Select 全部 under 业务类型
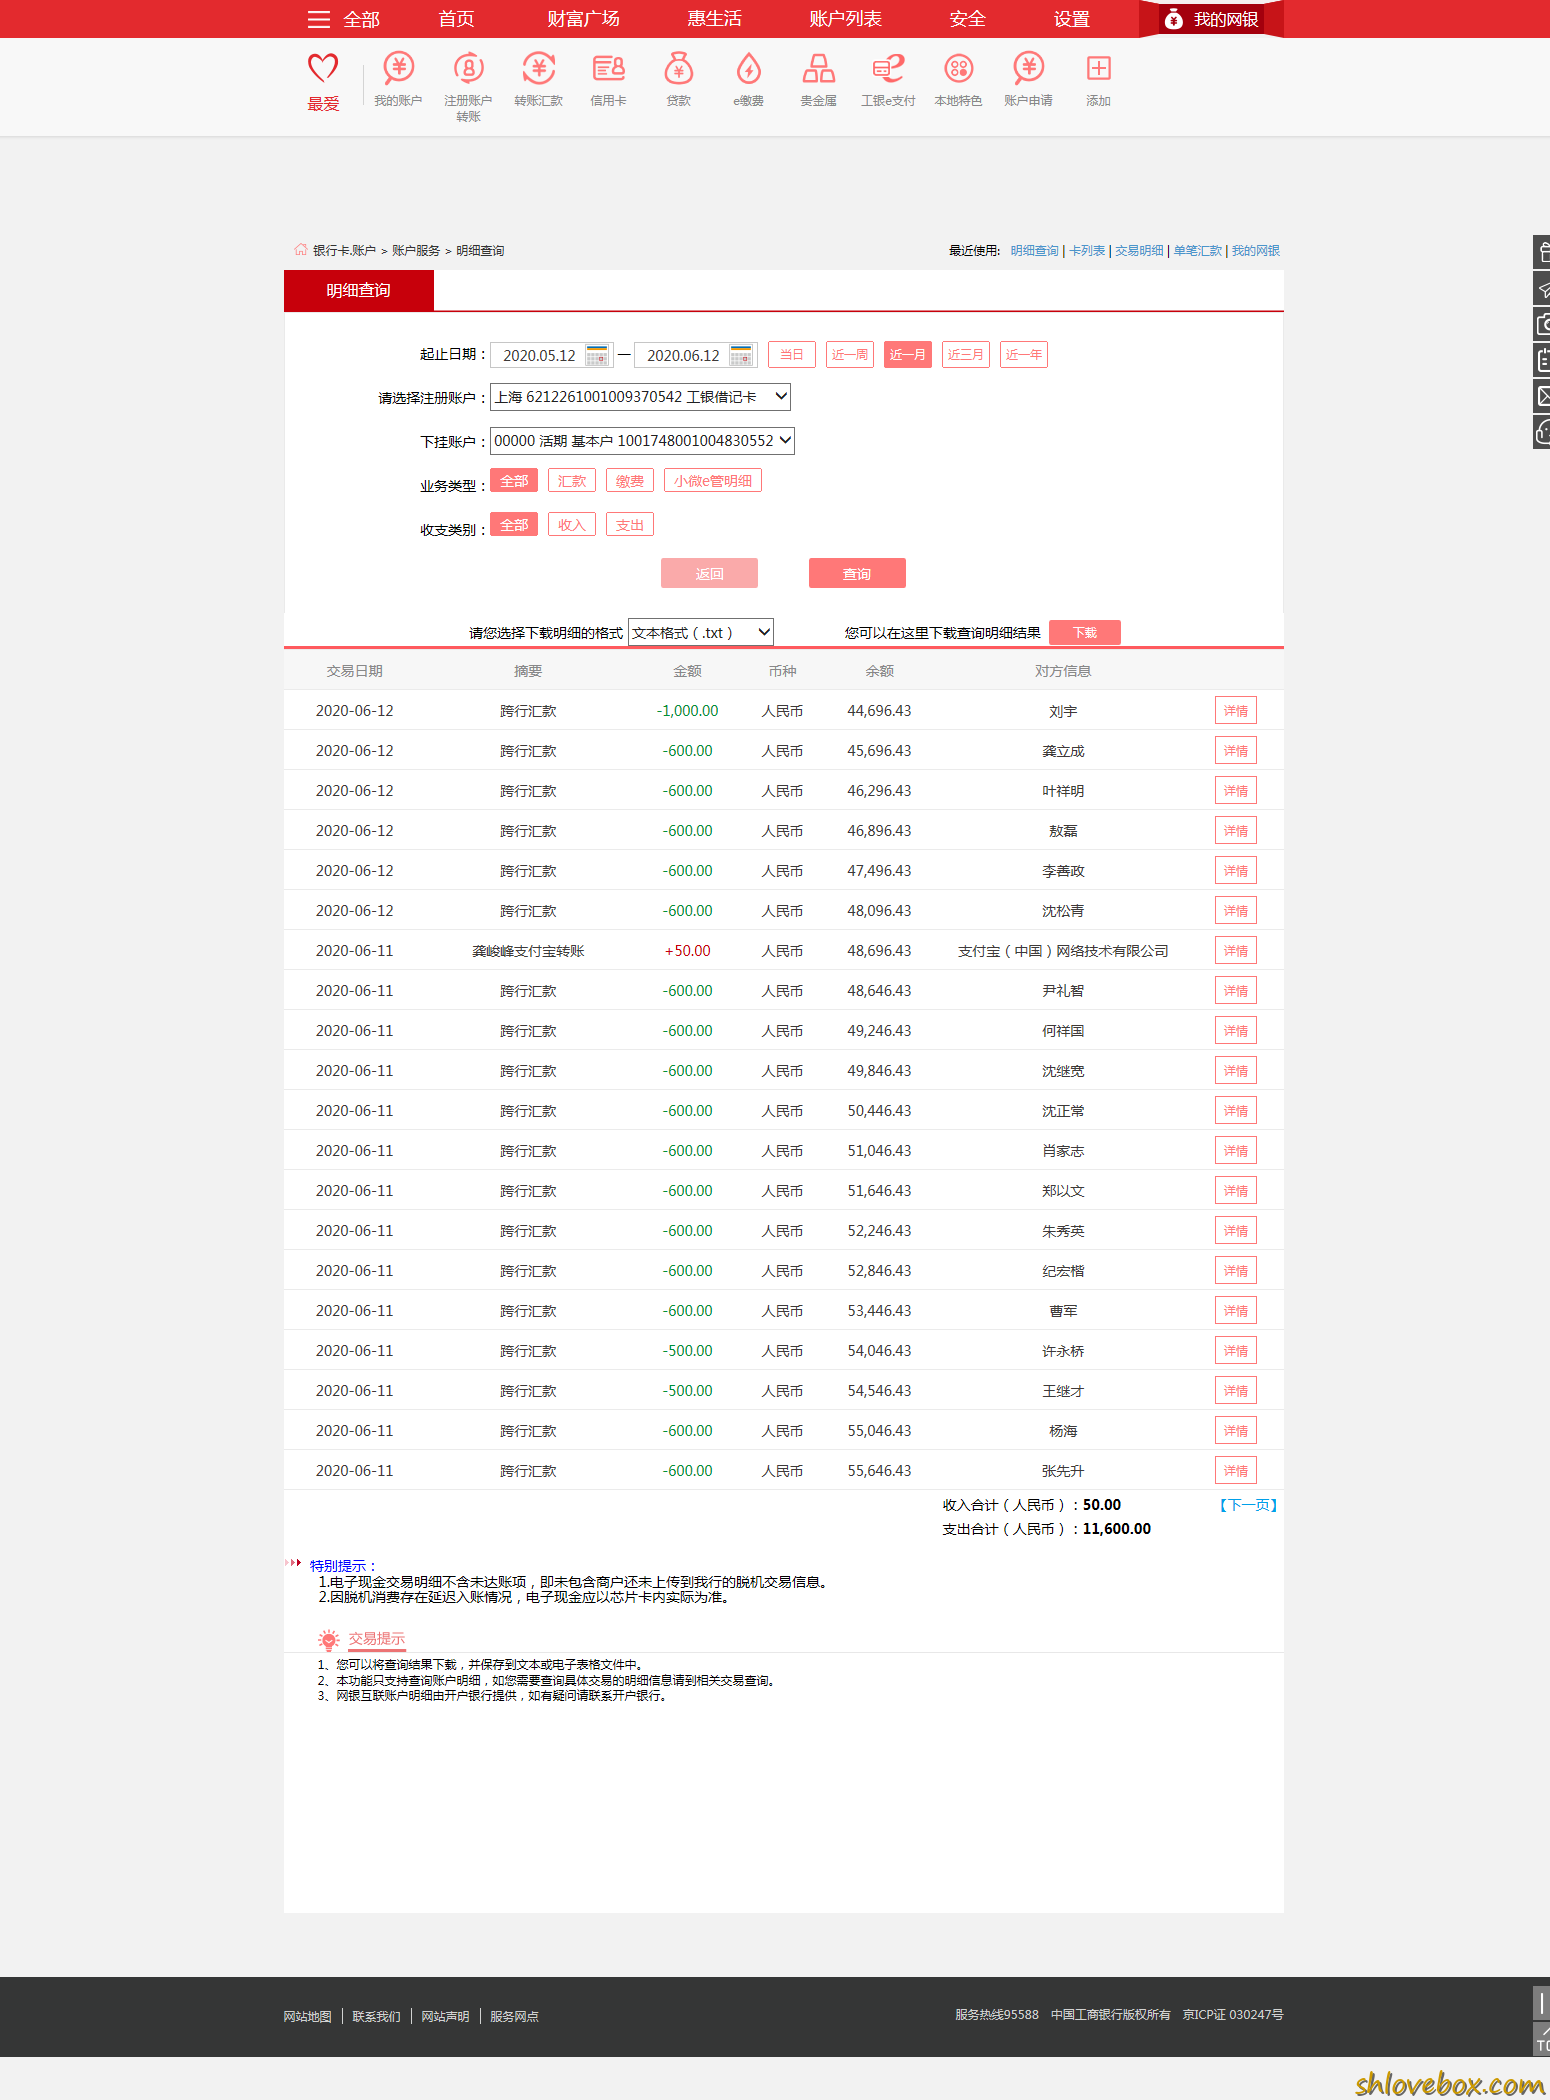The width and height of the screenshot is (1550, 2100). (x=514, y=481)
